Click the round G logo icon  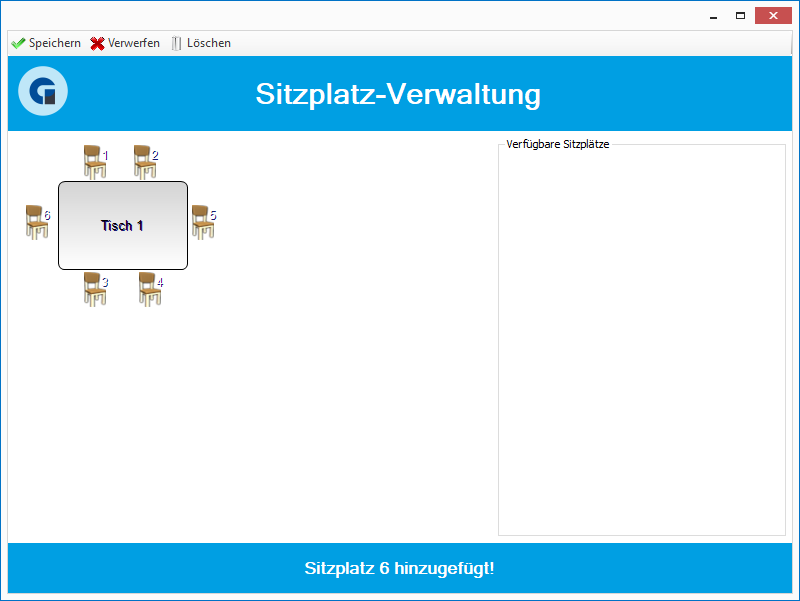(43, 91)
